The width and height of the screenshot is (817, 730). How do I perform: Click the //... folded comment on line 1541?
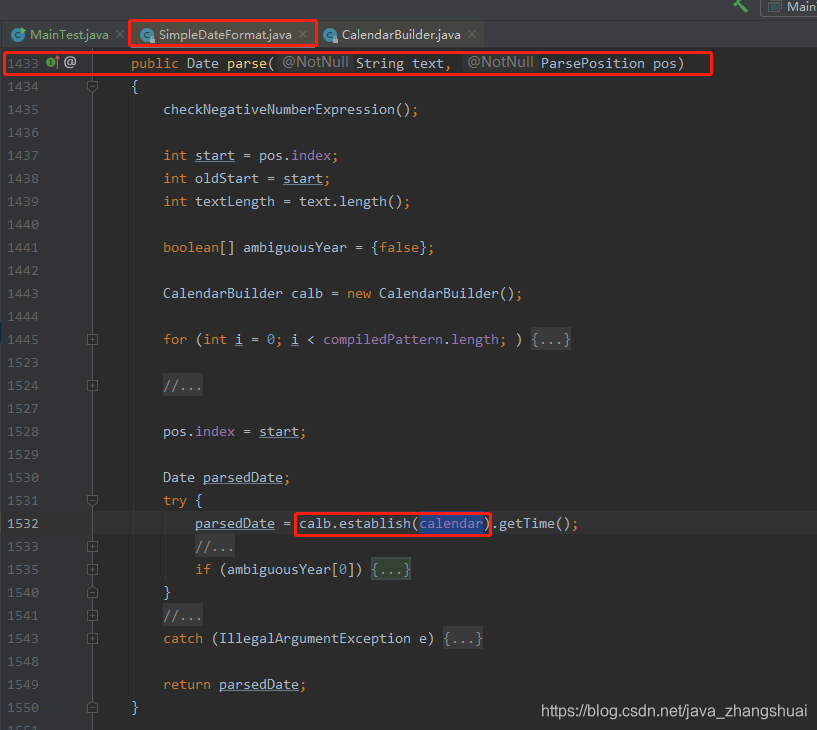point(182,615)
